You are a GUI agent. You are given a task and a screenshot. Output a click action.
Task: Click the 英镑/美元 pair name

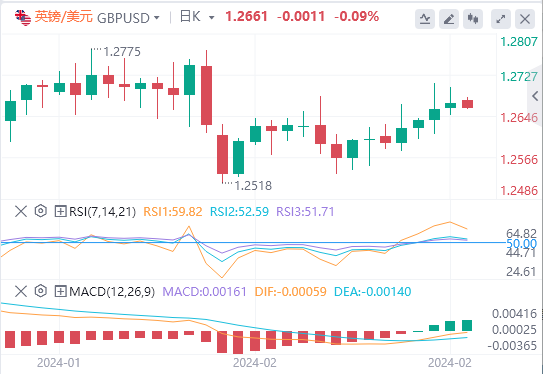63,17
